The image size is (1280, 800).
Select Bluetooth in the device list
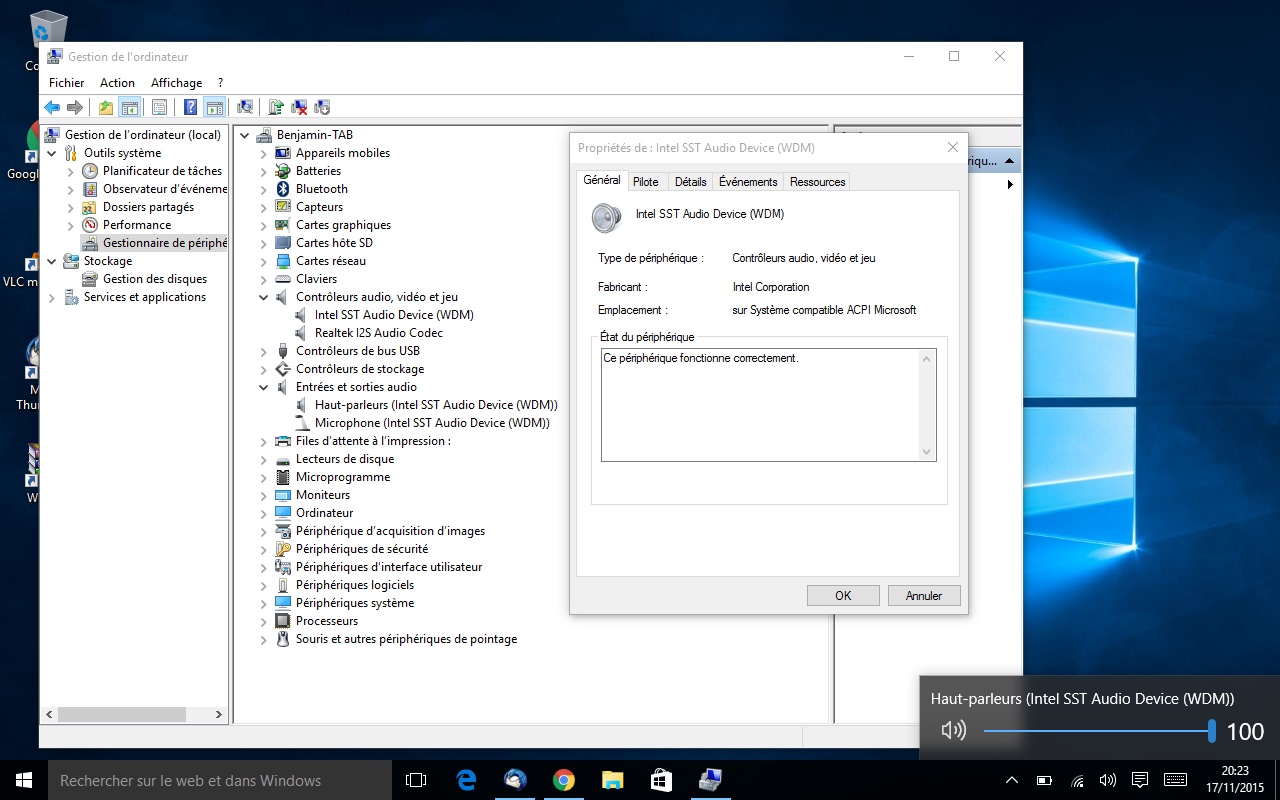click(321, 189)
